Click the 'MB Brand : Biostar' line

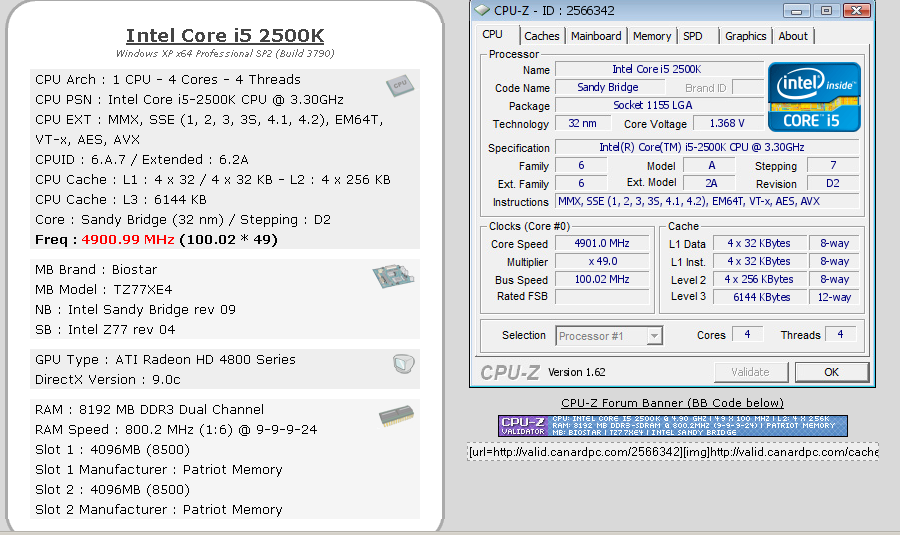click(96, 269)
